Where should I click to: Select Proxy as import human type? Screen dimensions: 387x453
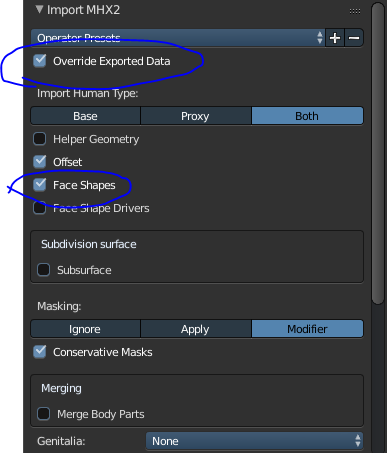[196, 116]
